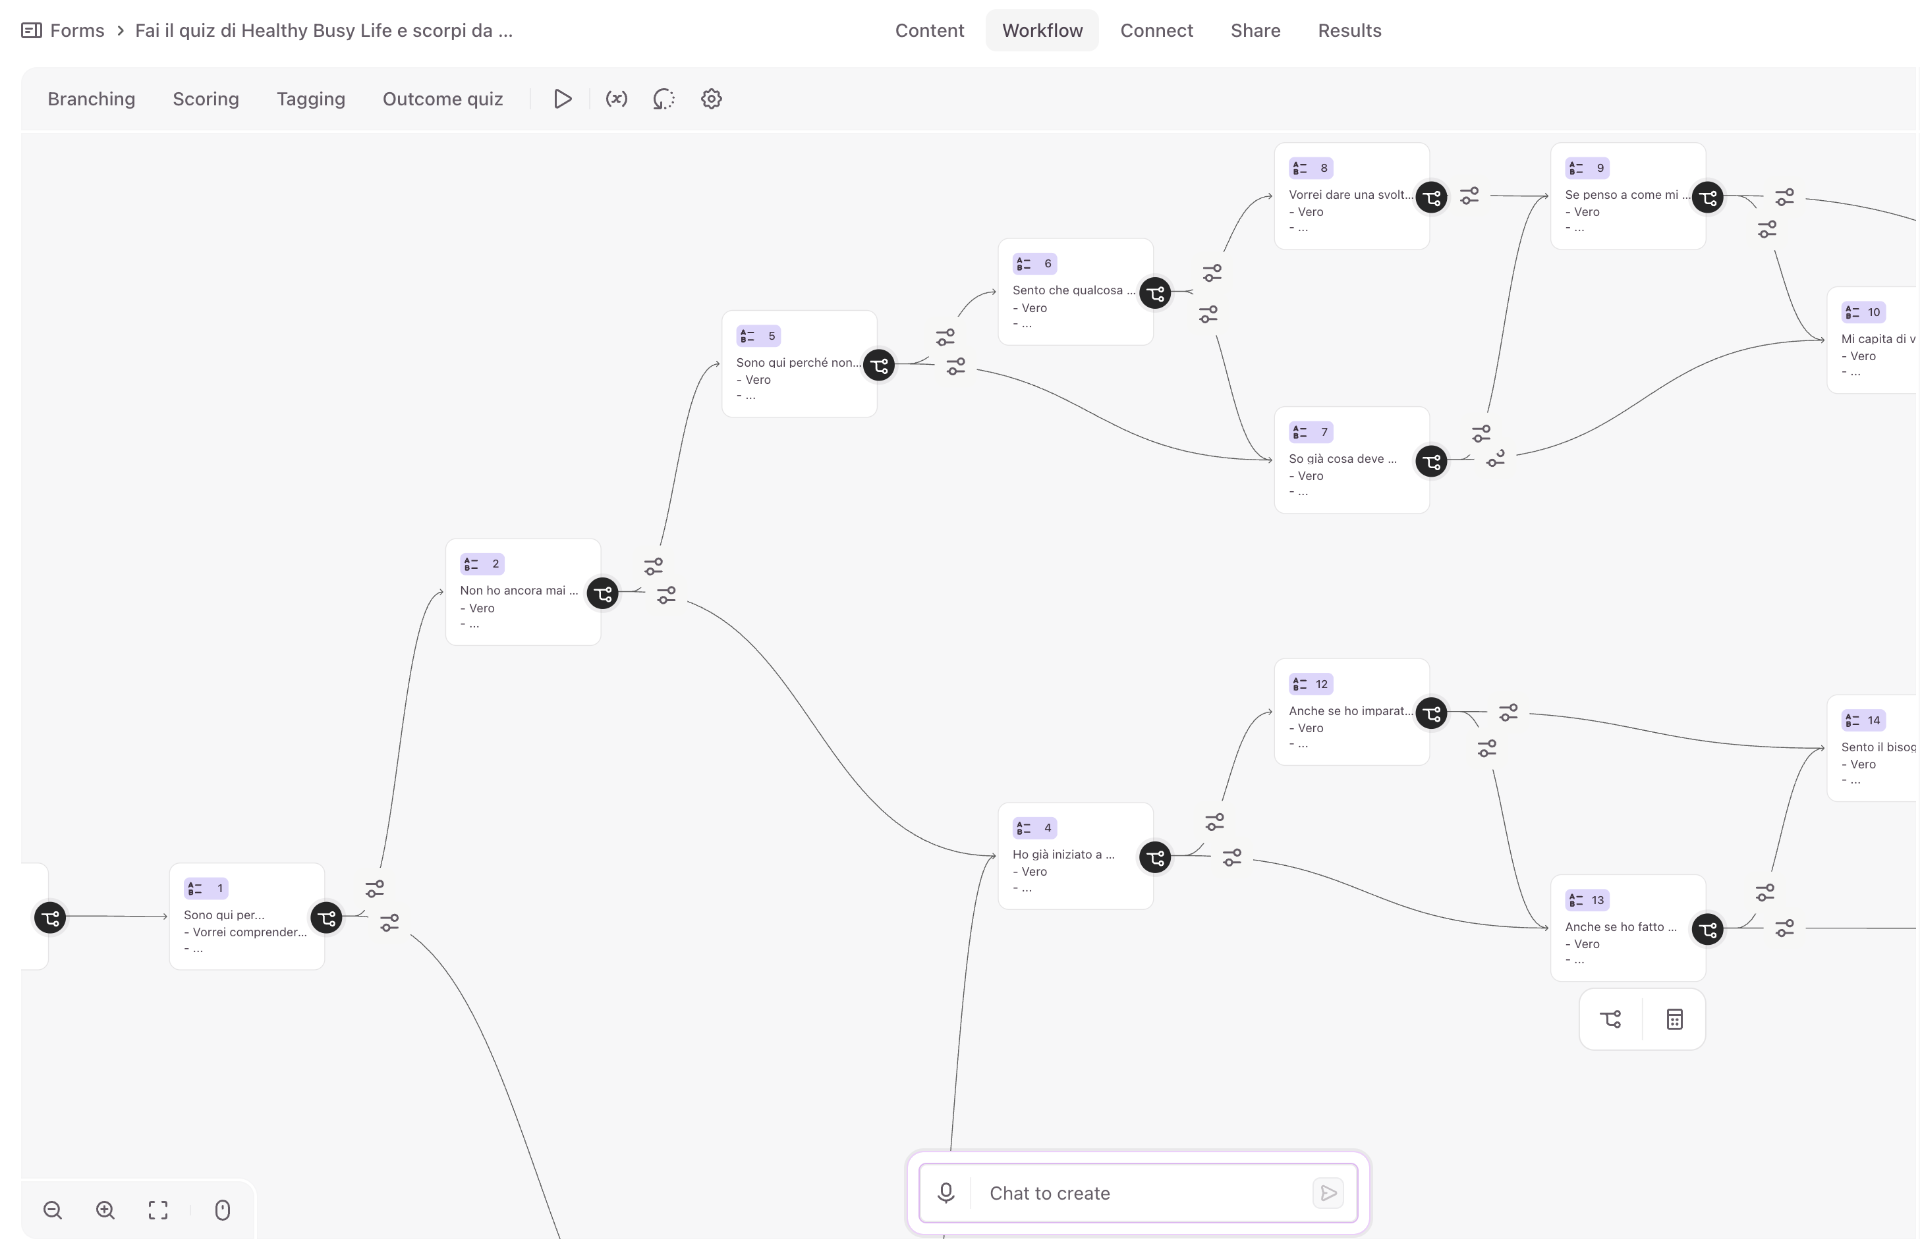Image resolution: width=1920 pixels, height=1251 pixels.
Task: Click branch icon on question 1 node
Action: 326,918
